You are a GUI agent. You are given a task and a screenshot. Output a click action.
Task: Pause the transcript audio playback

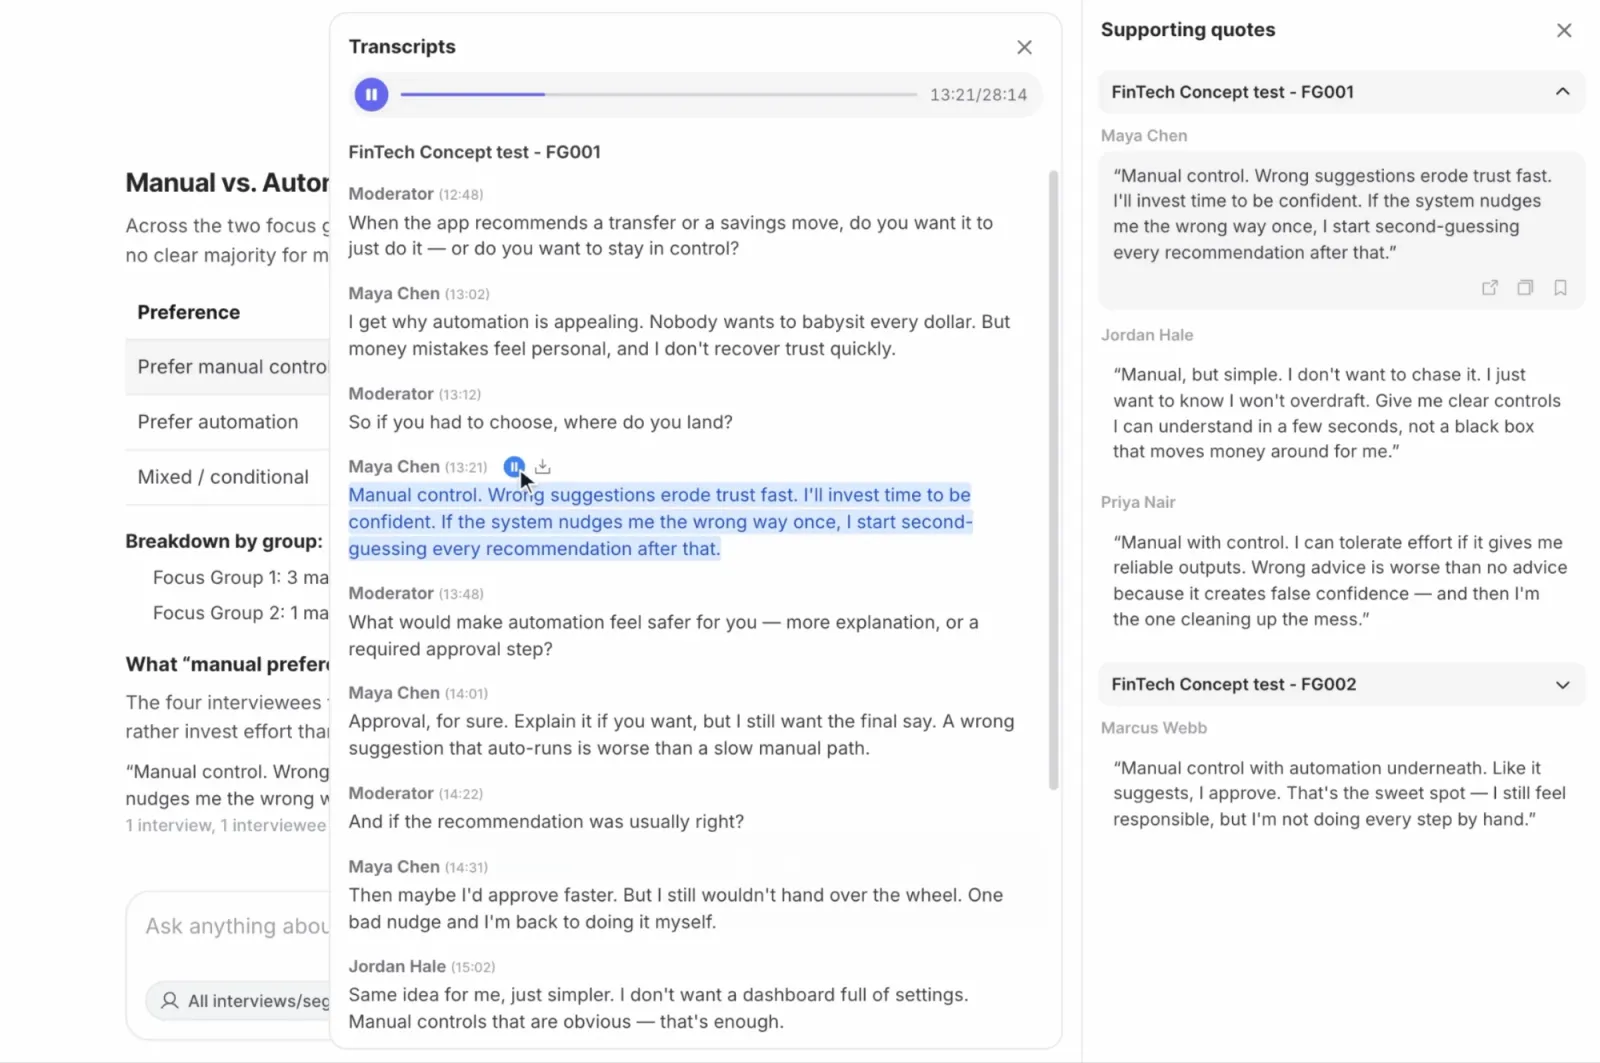point(371,95)
